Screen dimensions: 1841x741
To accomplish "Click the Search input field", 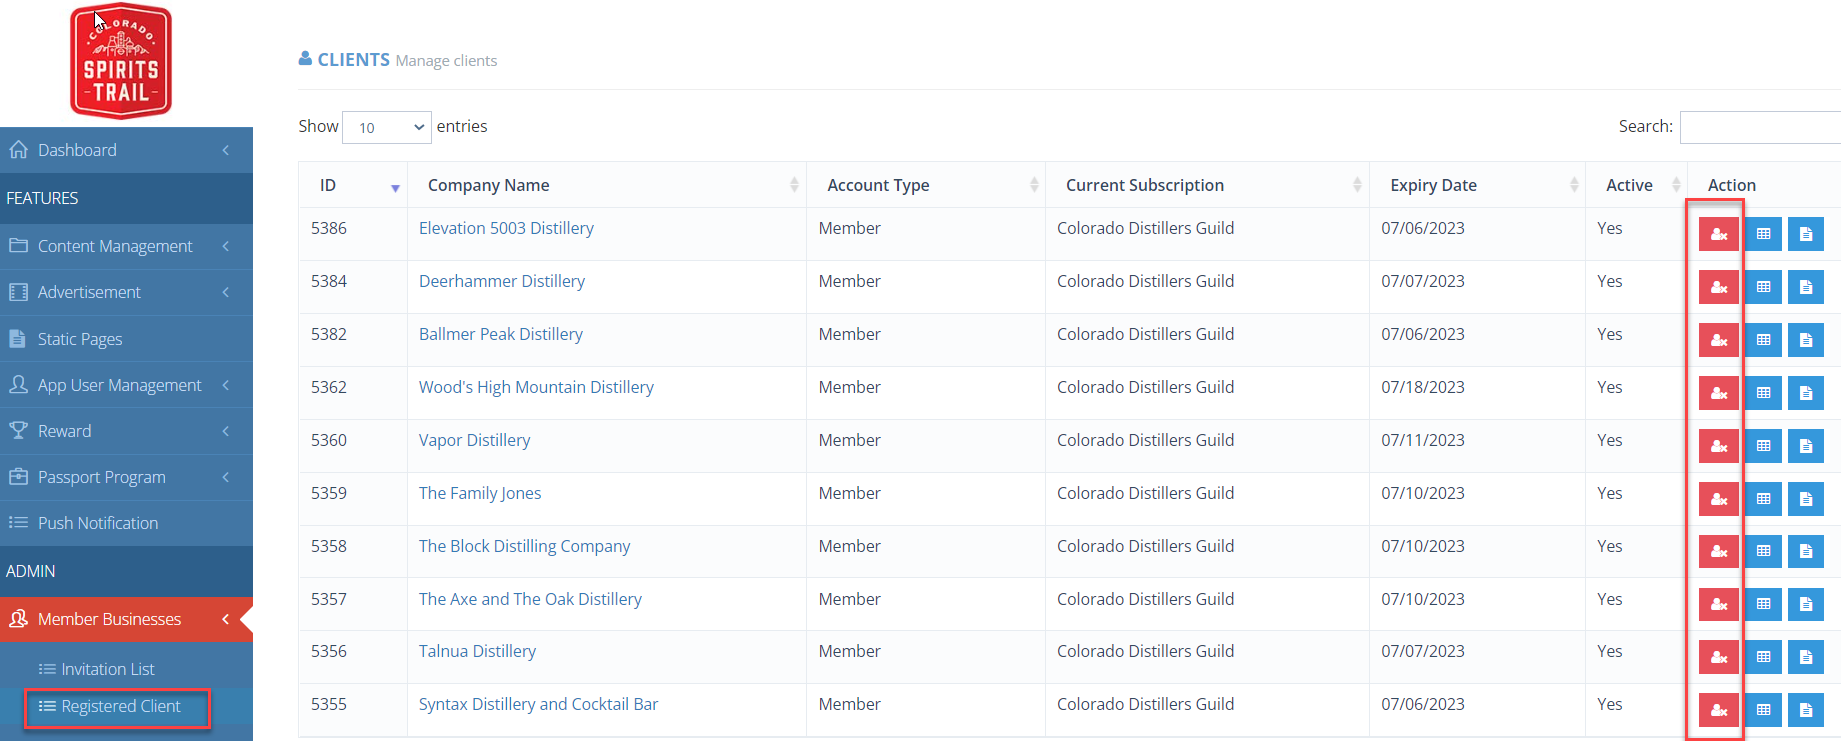I will (1760, 127).
